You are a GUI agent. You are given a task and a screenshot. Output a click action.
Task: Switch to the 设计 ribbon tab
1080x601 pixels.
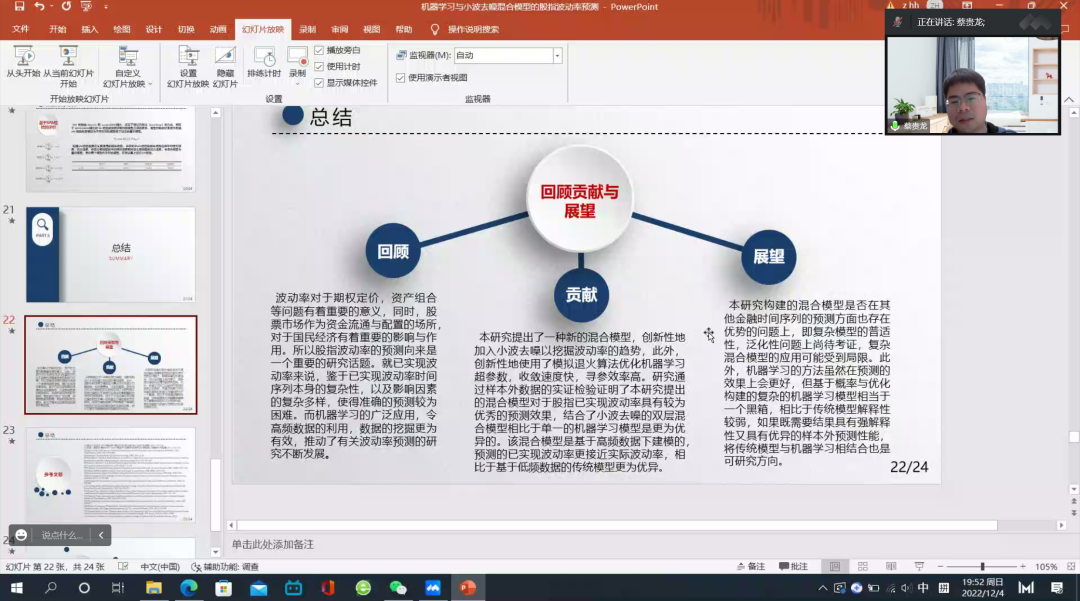coord(154,29)
